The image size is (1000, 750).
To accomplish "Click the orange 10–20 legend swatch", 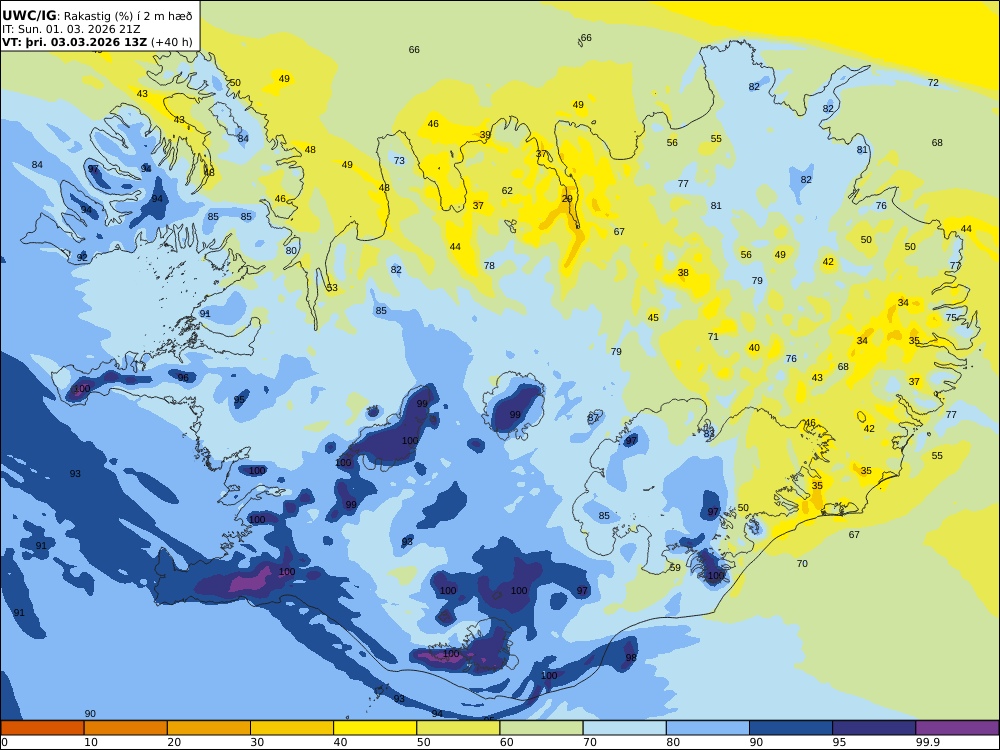I will [126, 728].
